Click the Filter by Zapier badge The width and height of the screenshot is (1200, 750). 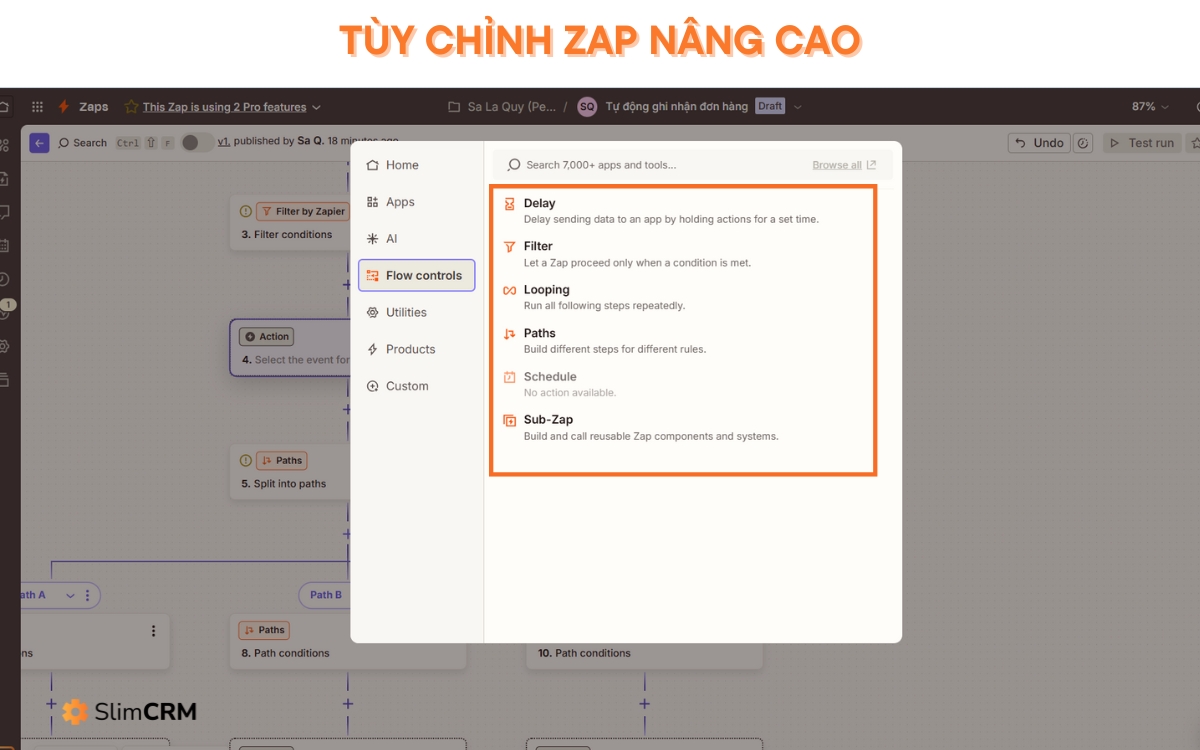(303, 211)
